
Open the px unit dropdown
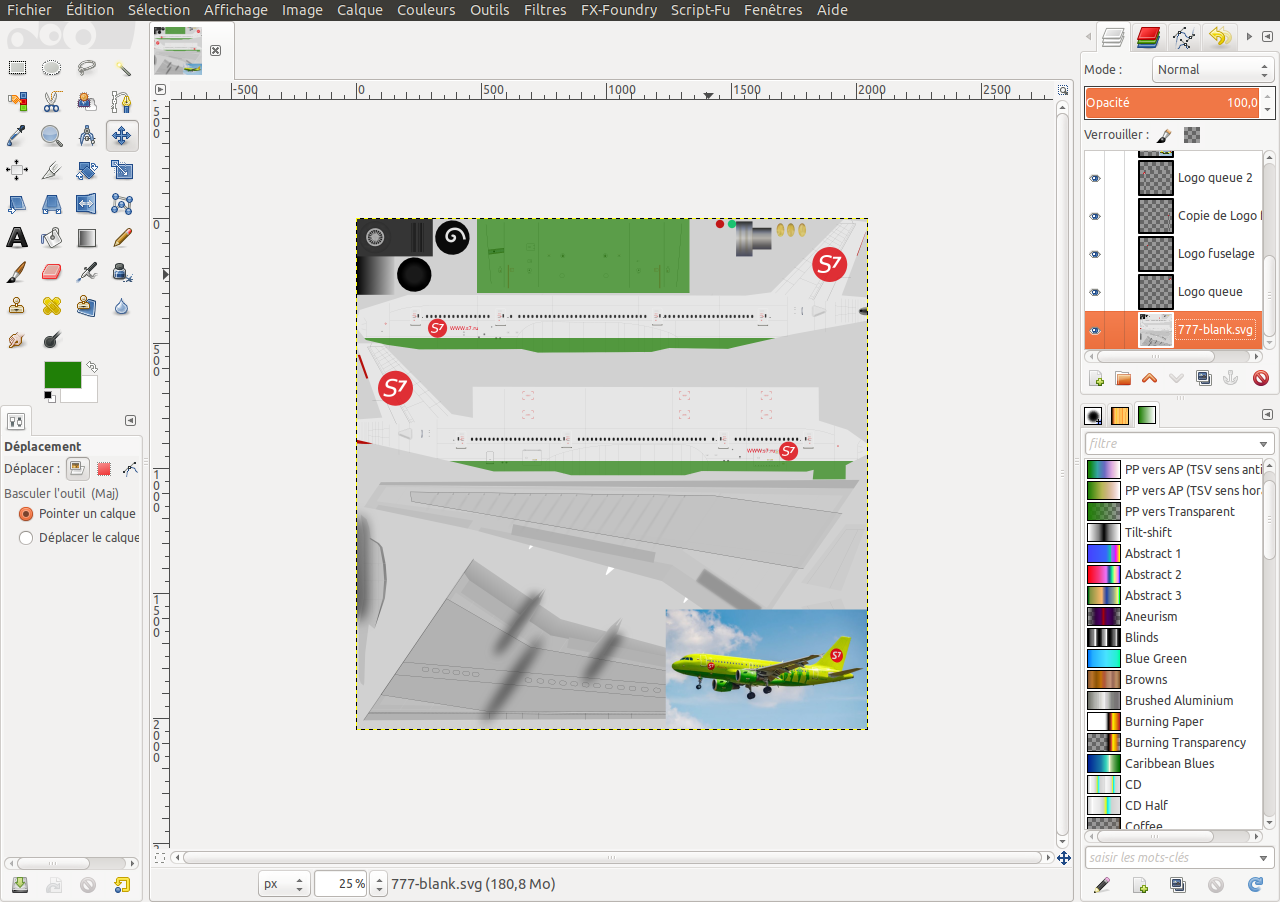[283, 884]
